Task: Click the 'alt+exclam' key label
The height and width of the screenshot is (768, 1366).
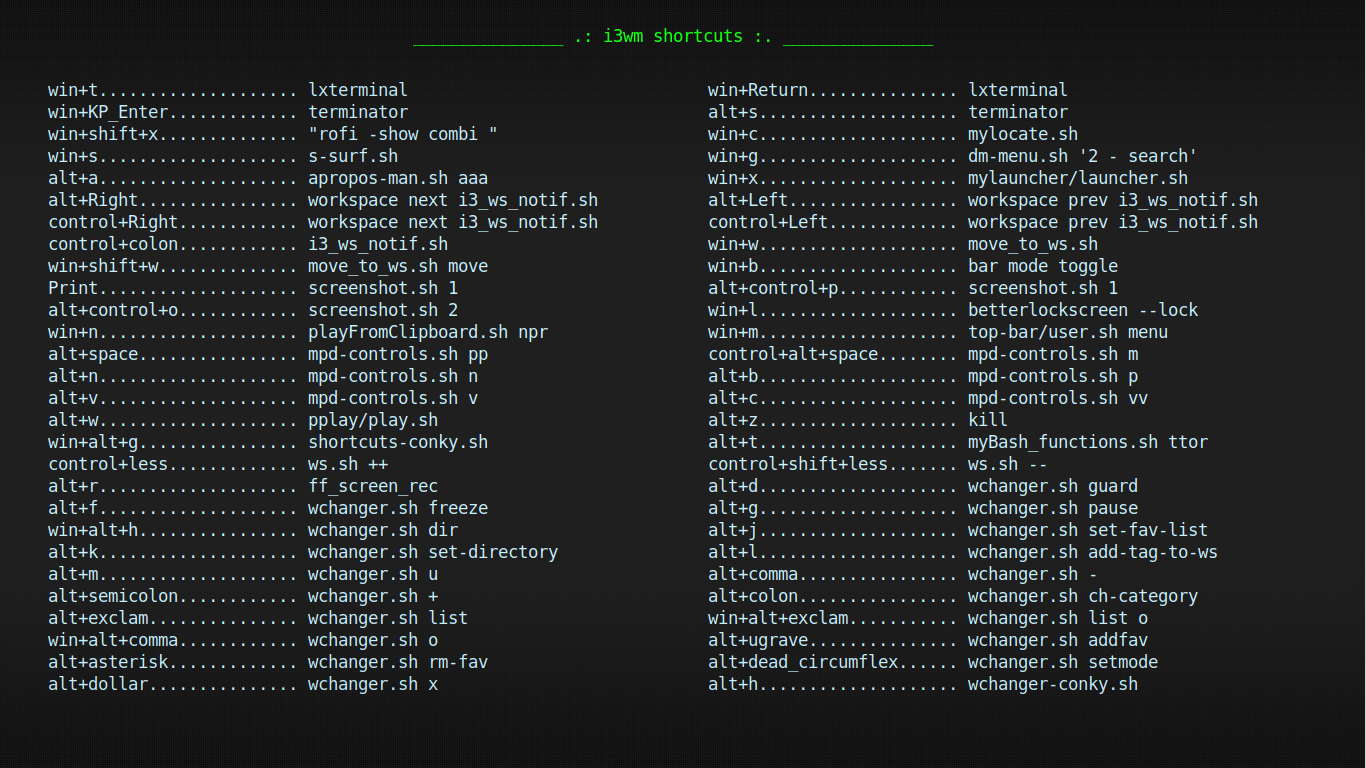Action: 98,618
